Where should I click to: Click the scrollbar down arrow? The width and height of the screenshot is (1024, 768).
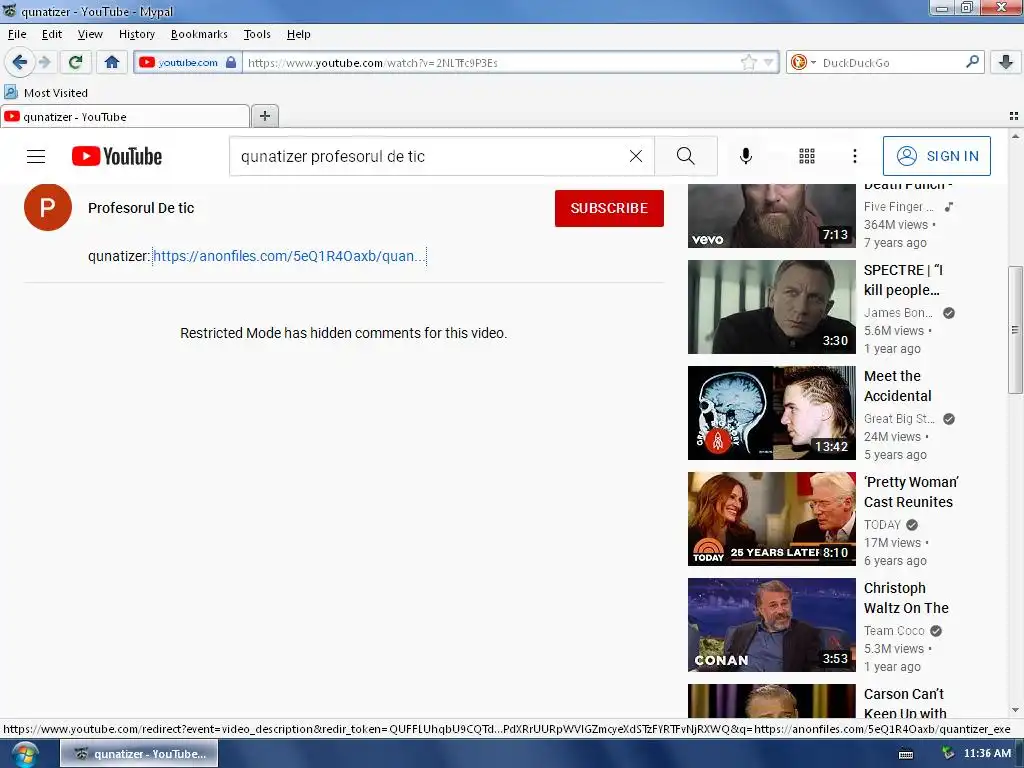point(1015,711)
